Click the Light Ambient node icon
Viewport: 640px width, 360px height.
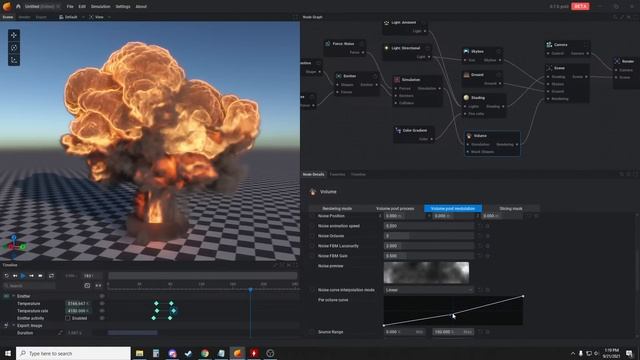pos(387,22)
